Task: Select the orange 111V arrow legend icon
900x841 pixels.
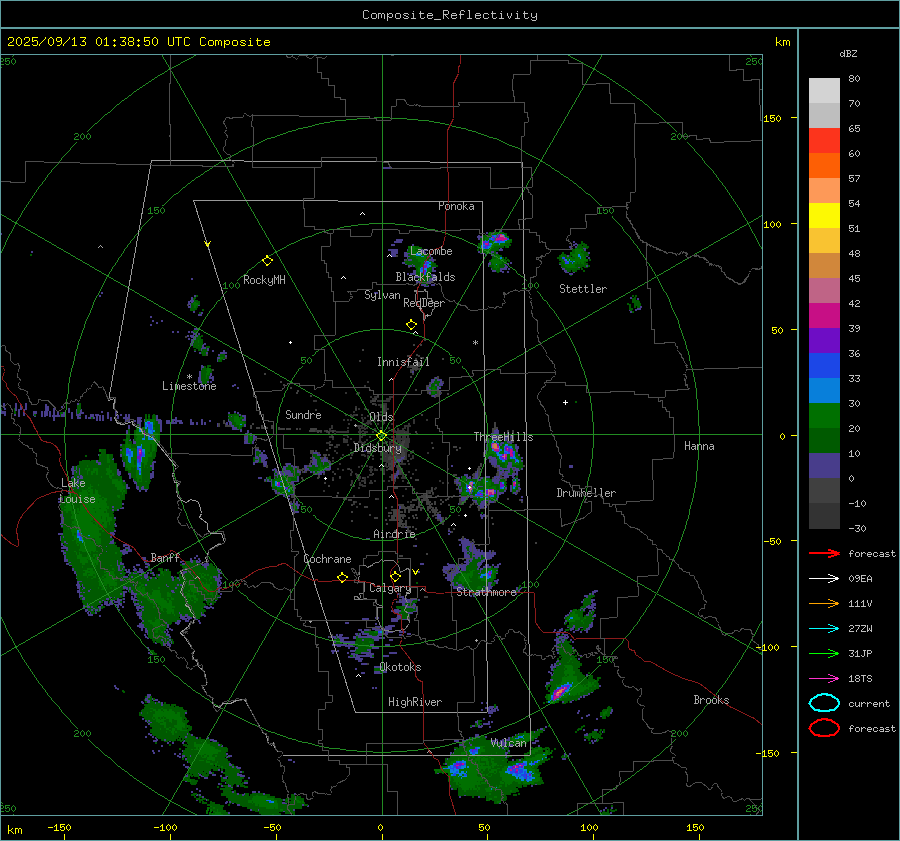Action: [824, 603]
